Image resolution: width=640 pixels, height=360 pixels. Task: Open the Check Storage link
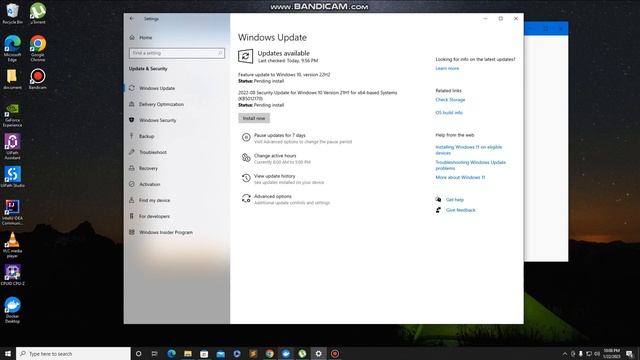[450, 100]
